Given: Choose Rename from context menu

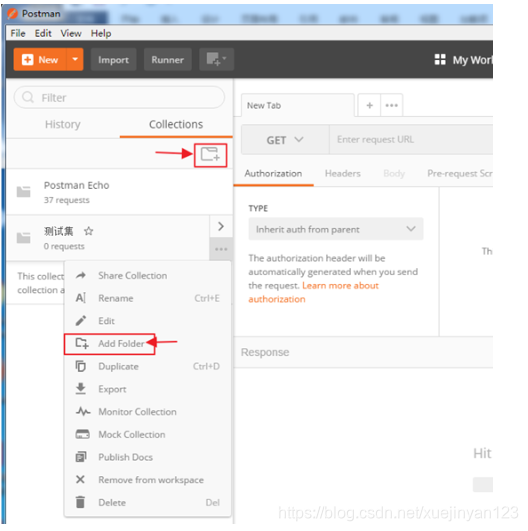Looking at the screenshot, I should point(148,298).
